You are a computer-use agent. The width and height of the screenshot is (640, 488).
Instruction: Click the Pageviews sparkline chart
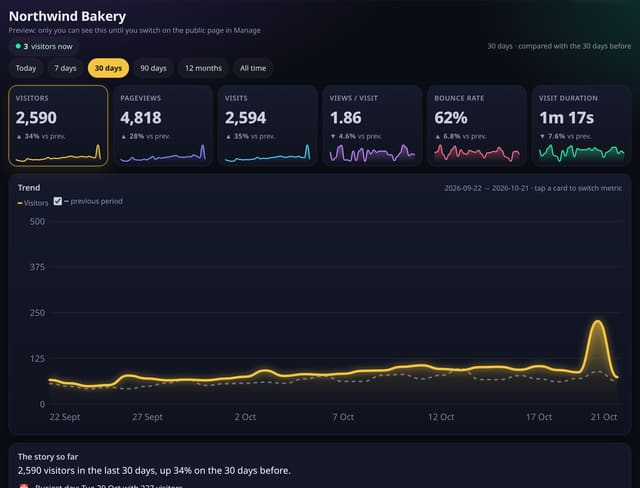click(163, 153)
